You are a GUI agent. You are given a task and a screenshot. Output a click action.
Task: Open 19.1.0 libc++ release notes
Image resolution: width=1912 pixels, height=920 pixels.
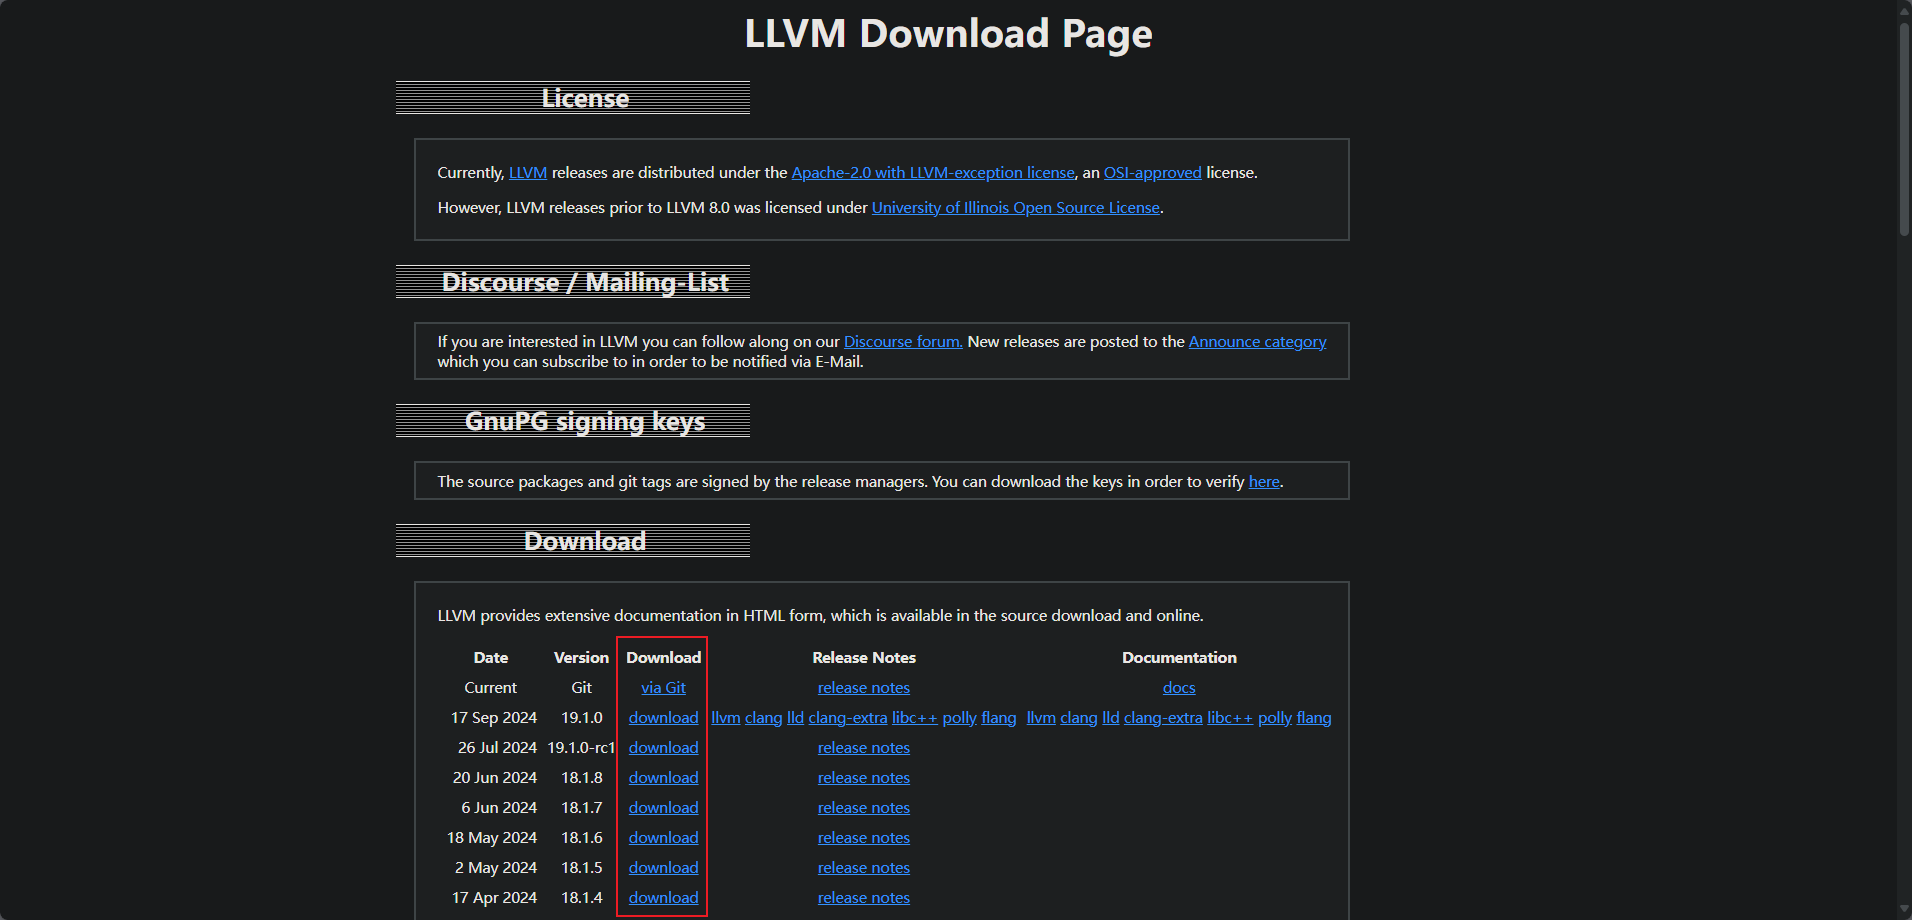(915, 718)
